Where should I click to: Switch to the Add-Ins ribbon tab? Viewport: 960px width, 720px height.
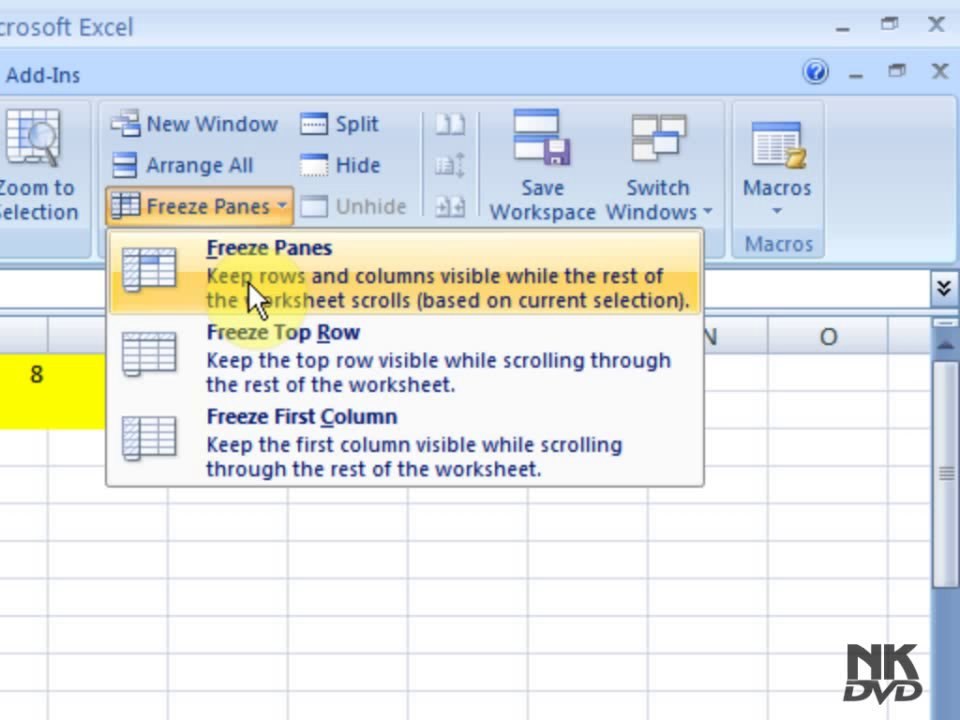coord(42,75)
